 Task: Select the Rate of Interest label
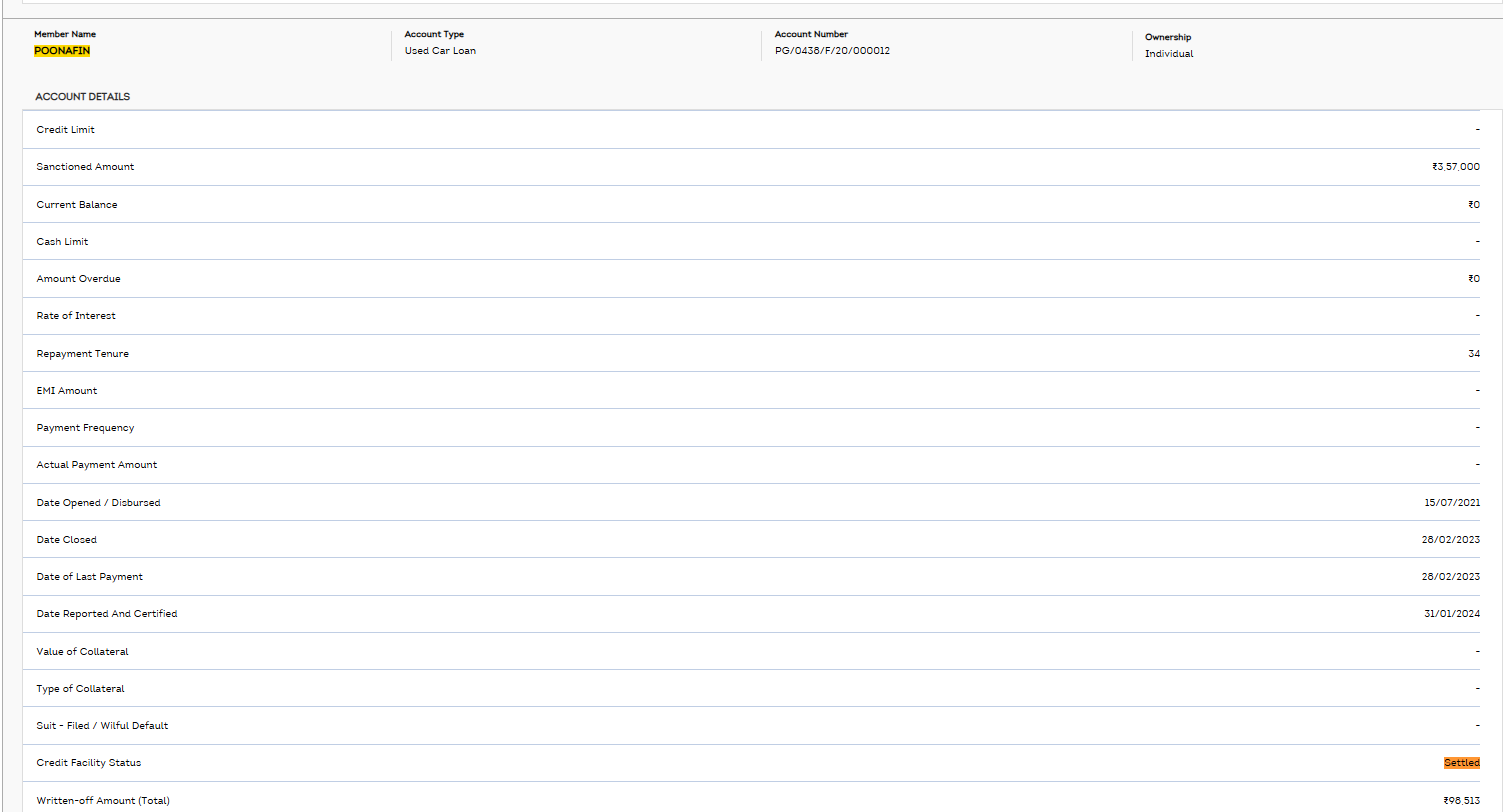pos(76,316)
